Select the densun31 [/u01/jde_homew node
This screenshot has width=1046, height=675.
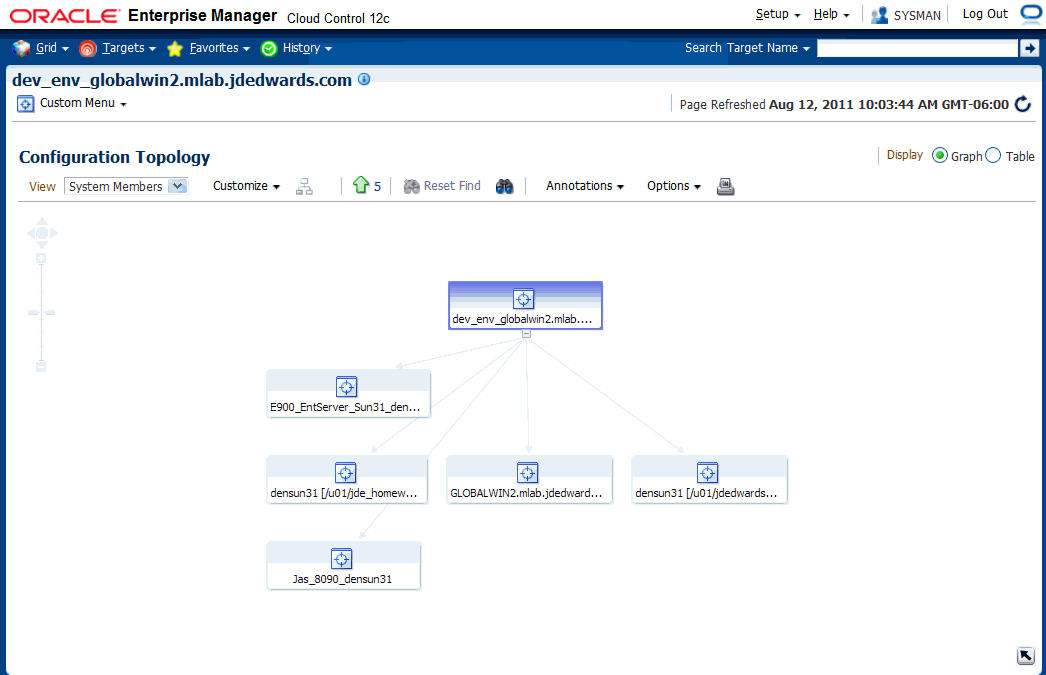tap(347, 480)
